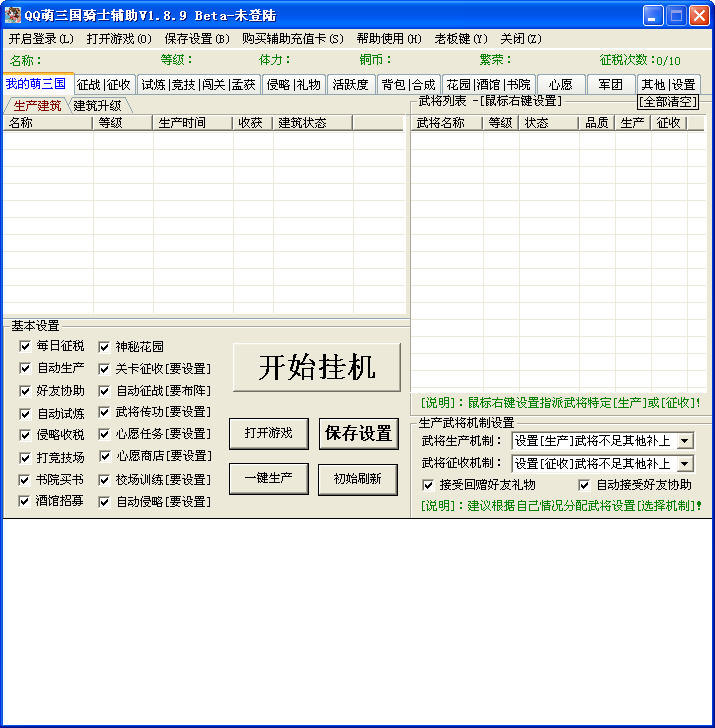Click the 老板键(Y) menu item
Screen dimensions: 715x728
461,39
